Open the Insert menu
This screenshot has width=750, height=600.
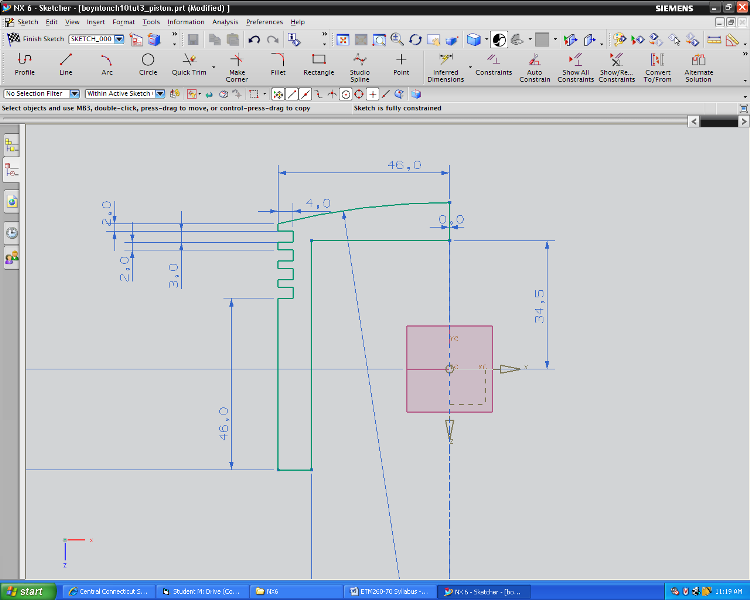click(95, 21)
